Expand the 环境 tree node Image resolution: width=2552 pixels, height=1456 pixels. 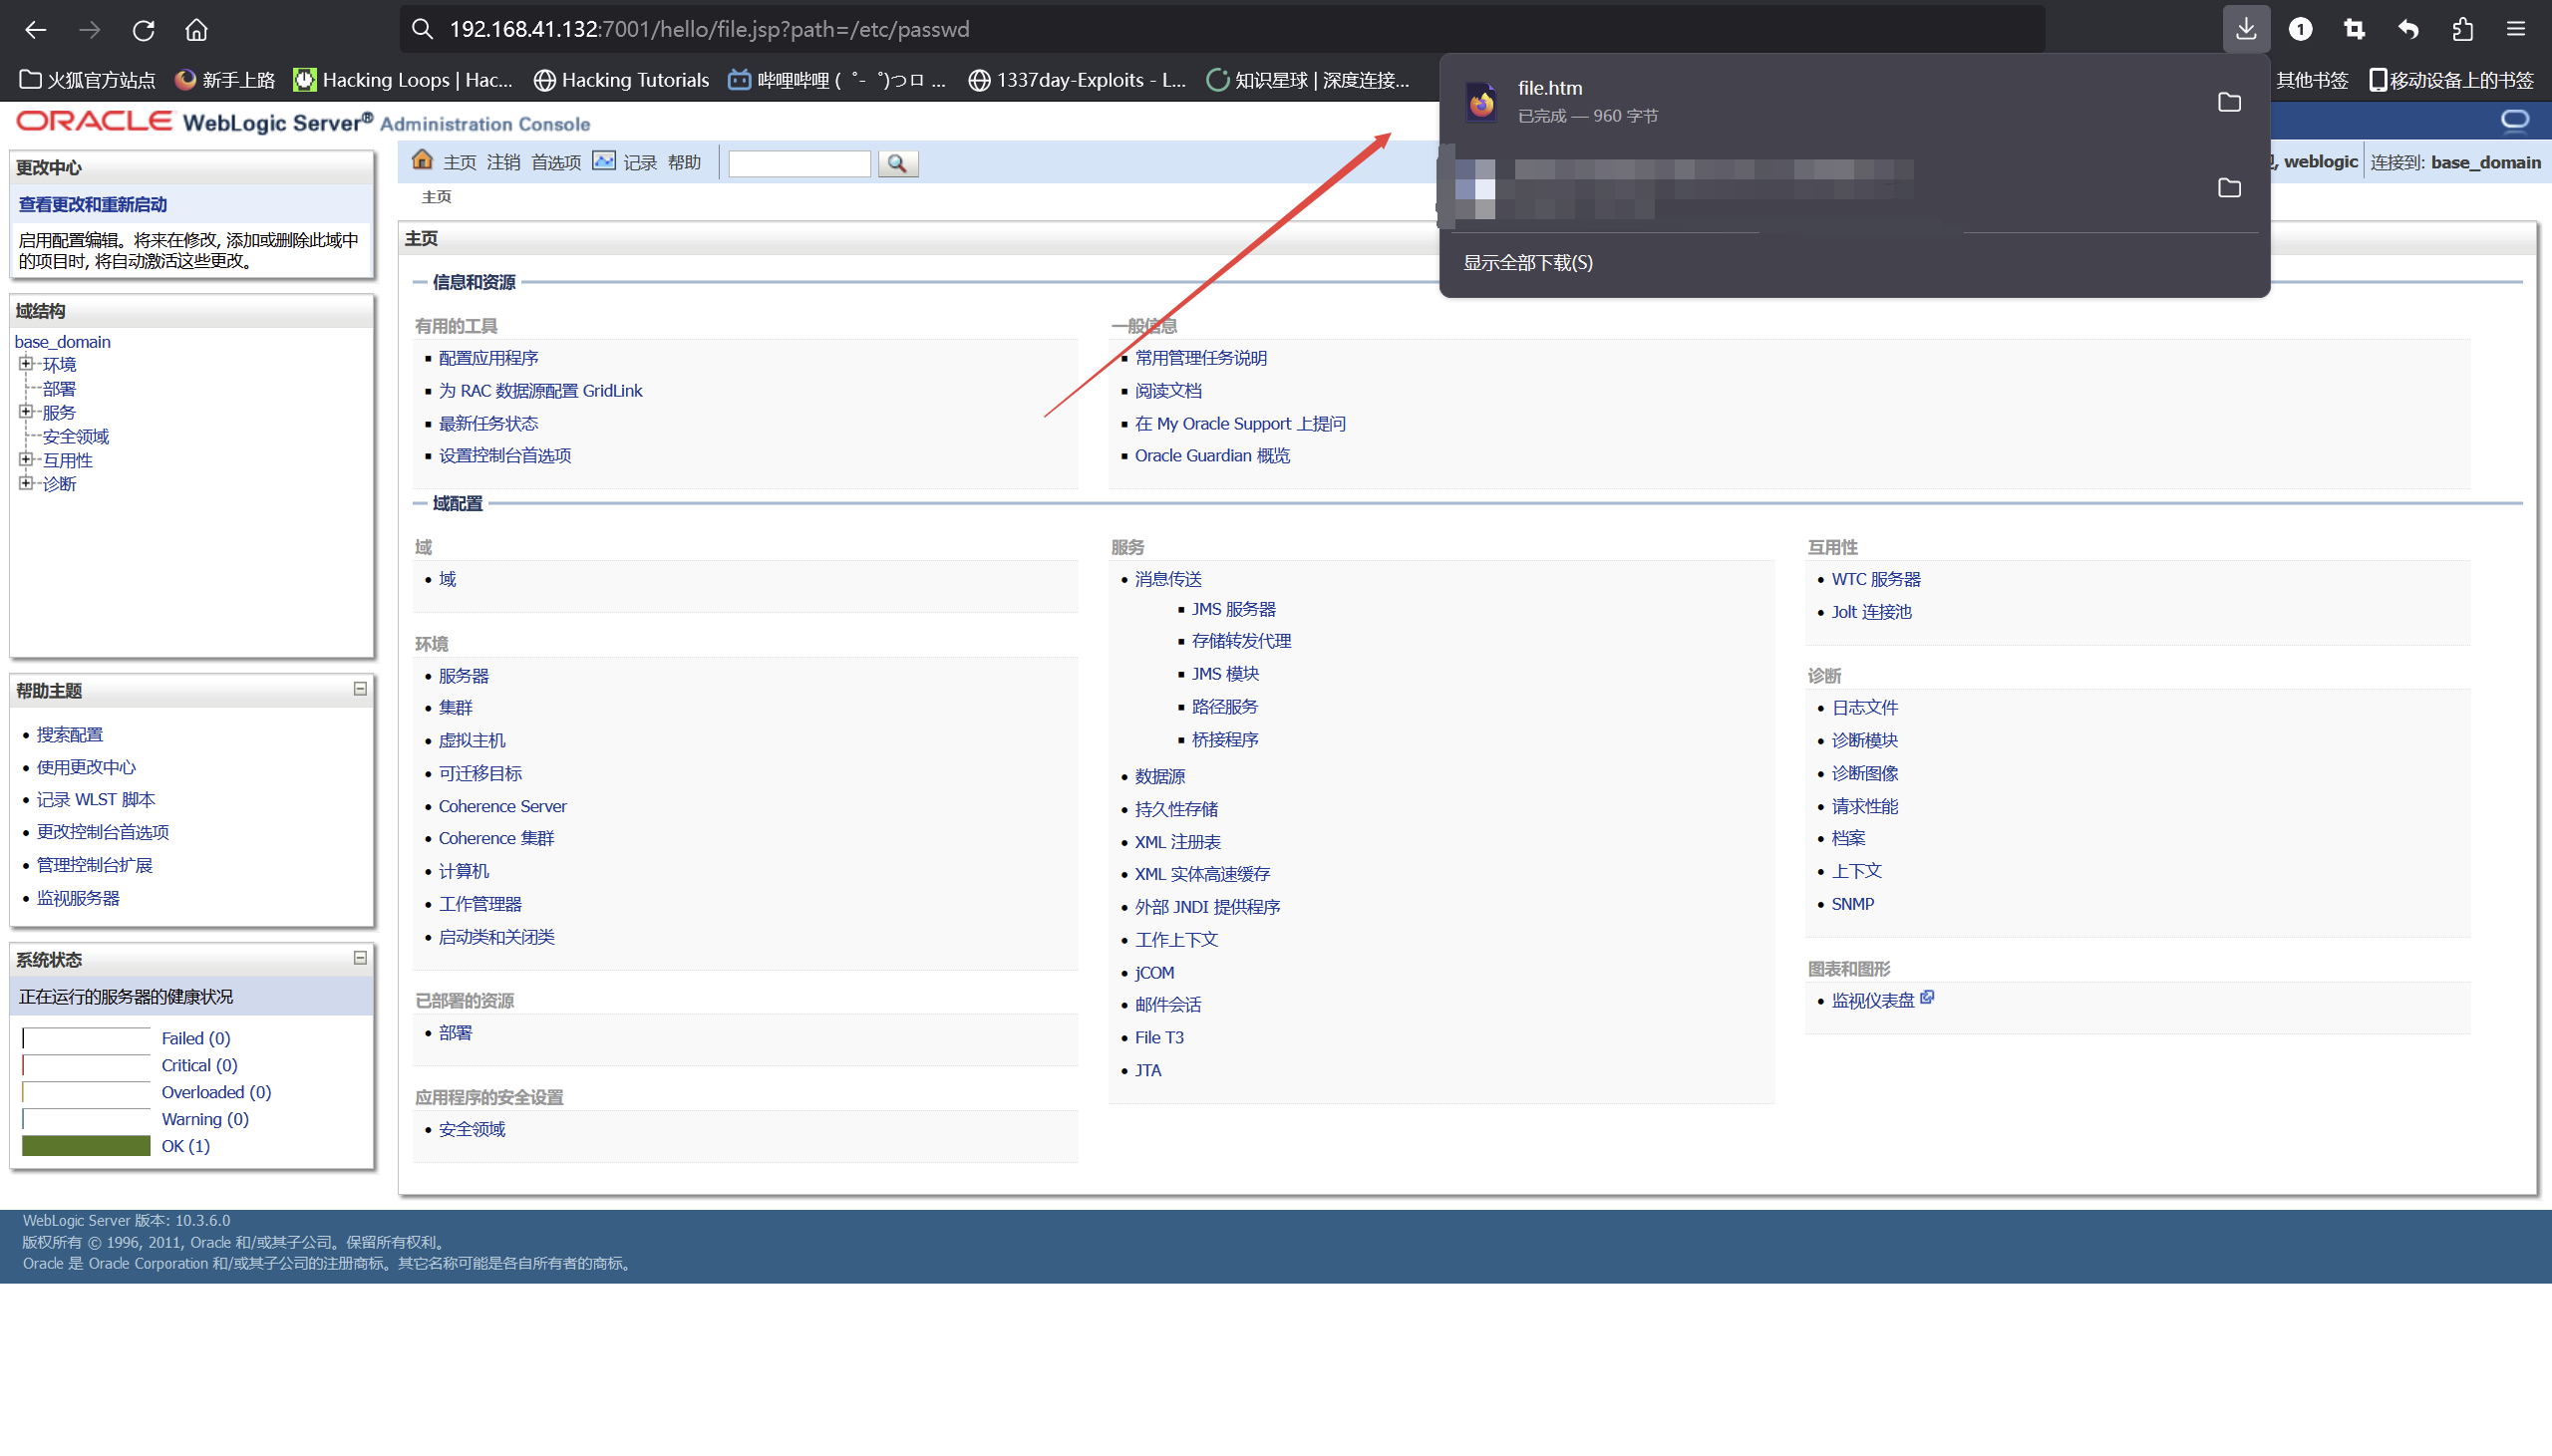[x=26, y=364]
